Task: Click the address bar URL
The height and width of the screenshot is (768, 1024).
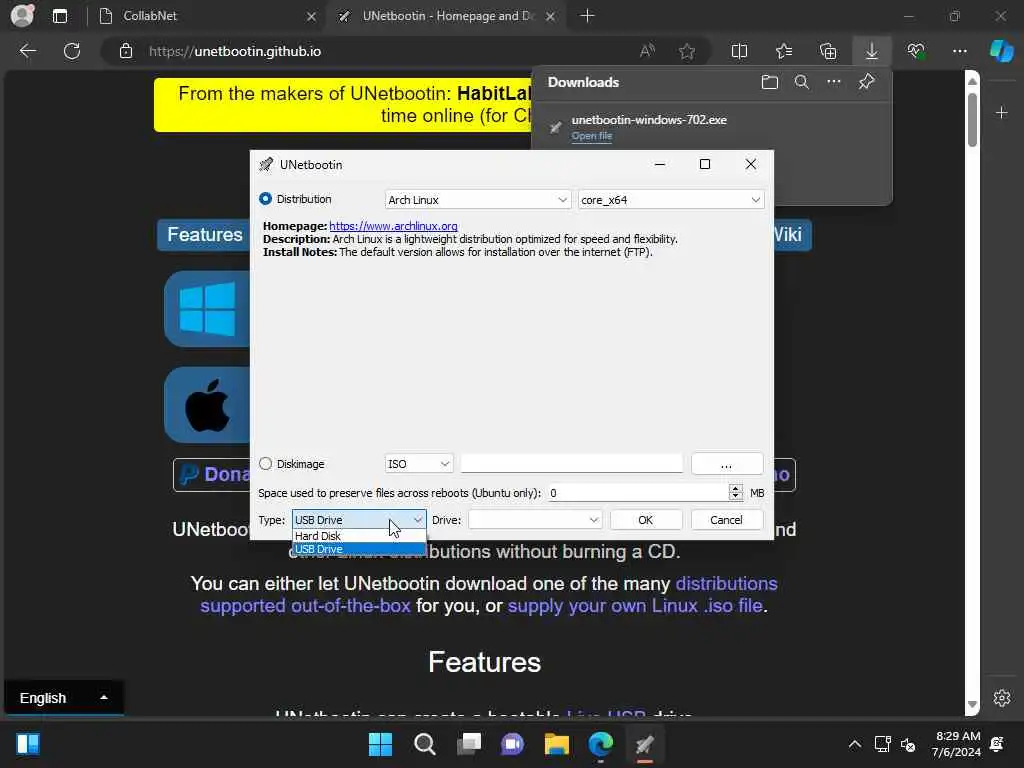Action: coord(235,51)
